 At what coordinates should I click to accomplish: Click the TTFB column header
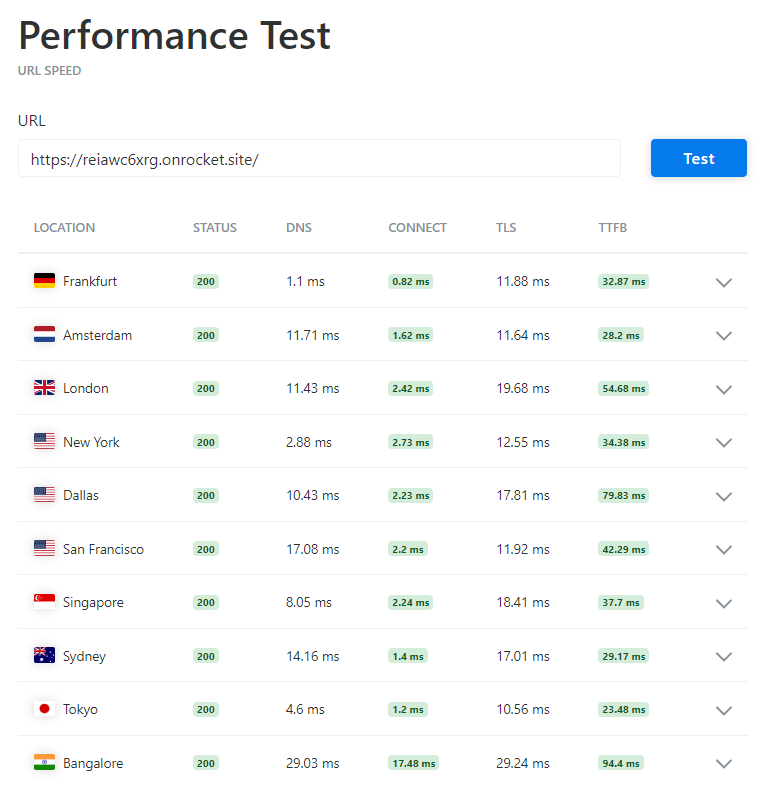[x=612, y=228]
